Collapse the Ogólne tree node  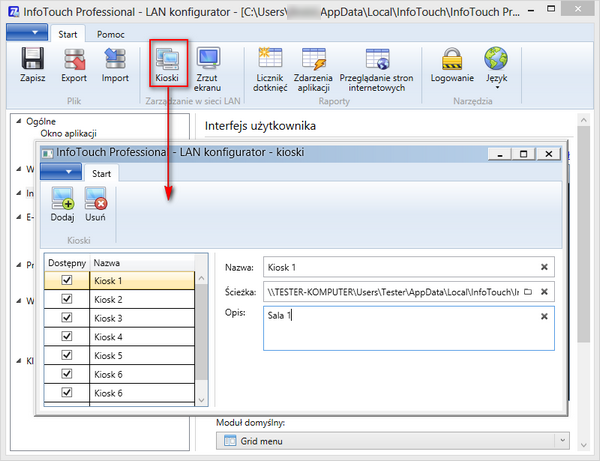tap(18, 121)
